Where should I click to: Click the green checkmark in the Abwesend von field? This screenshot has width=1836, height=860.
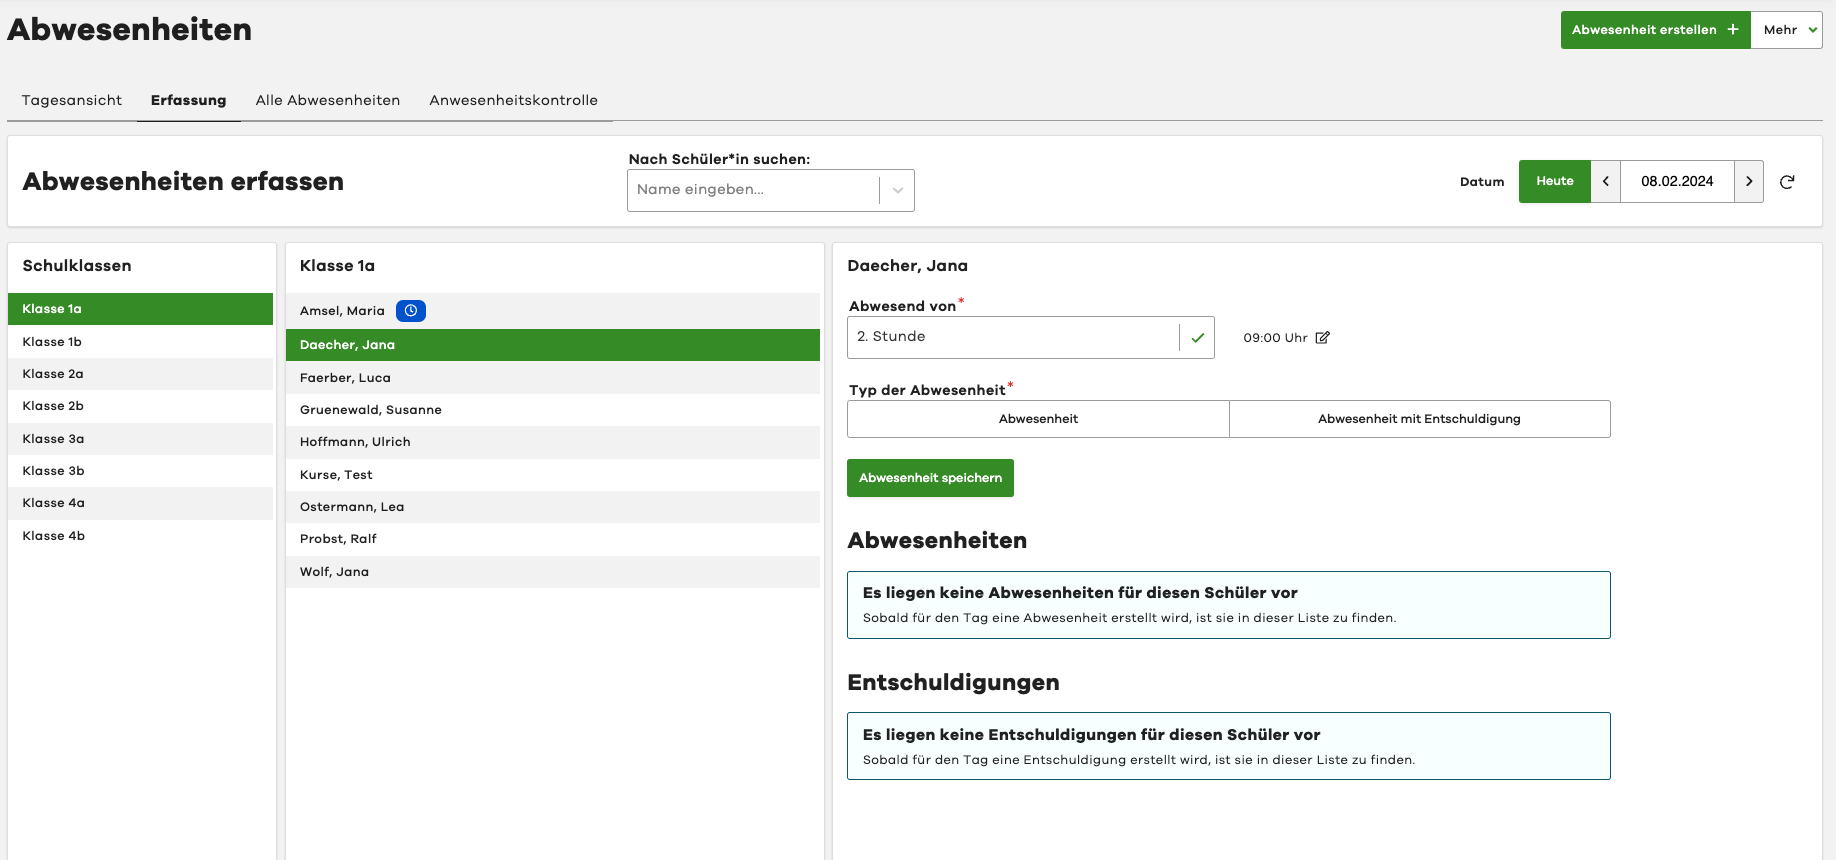pyautogui.click(x=1197, y=338)
